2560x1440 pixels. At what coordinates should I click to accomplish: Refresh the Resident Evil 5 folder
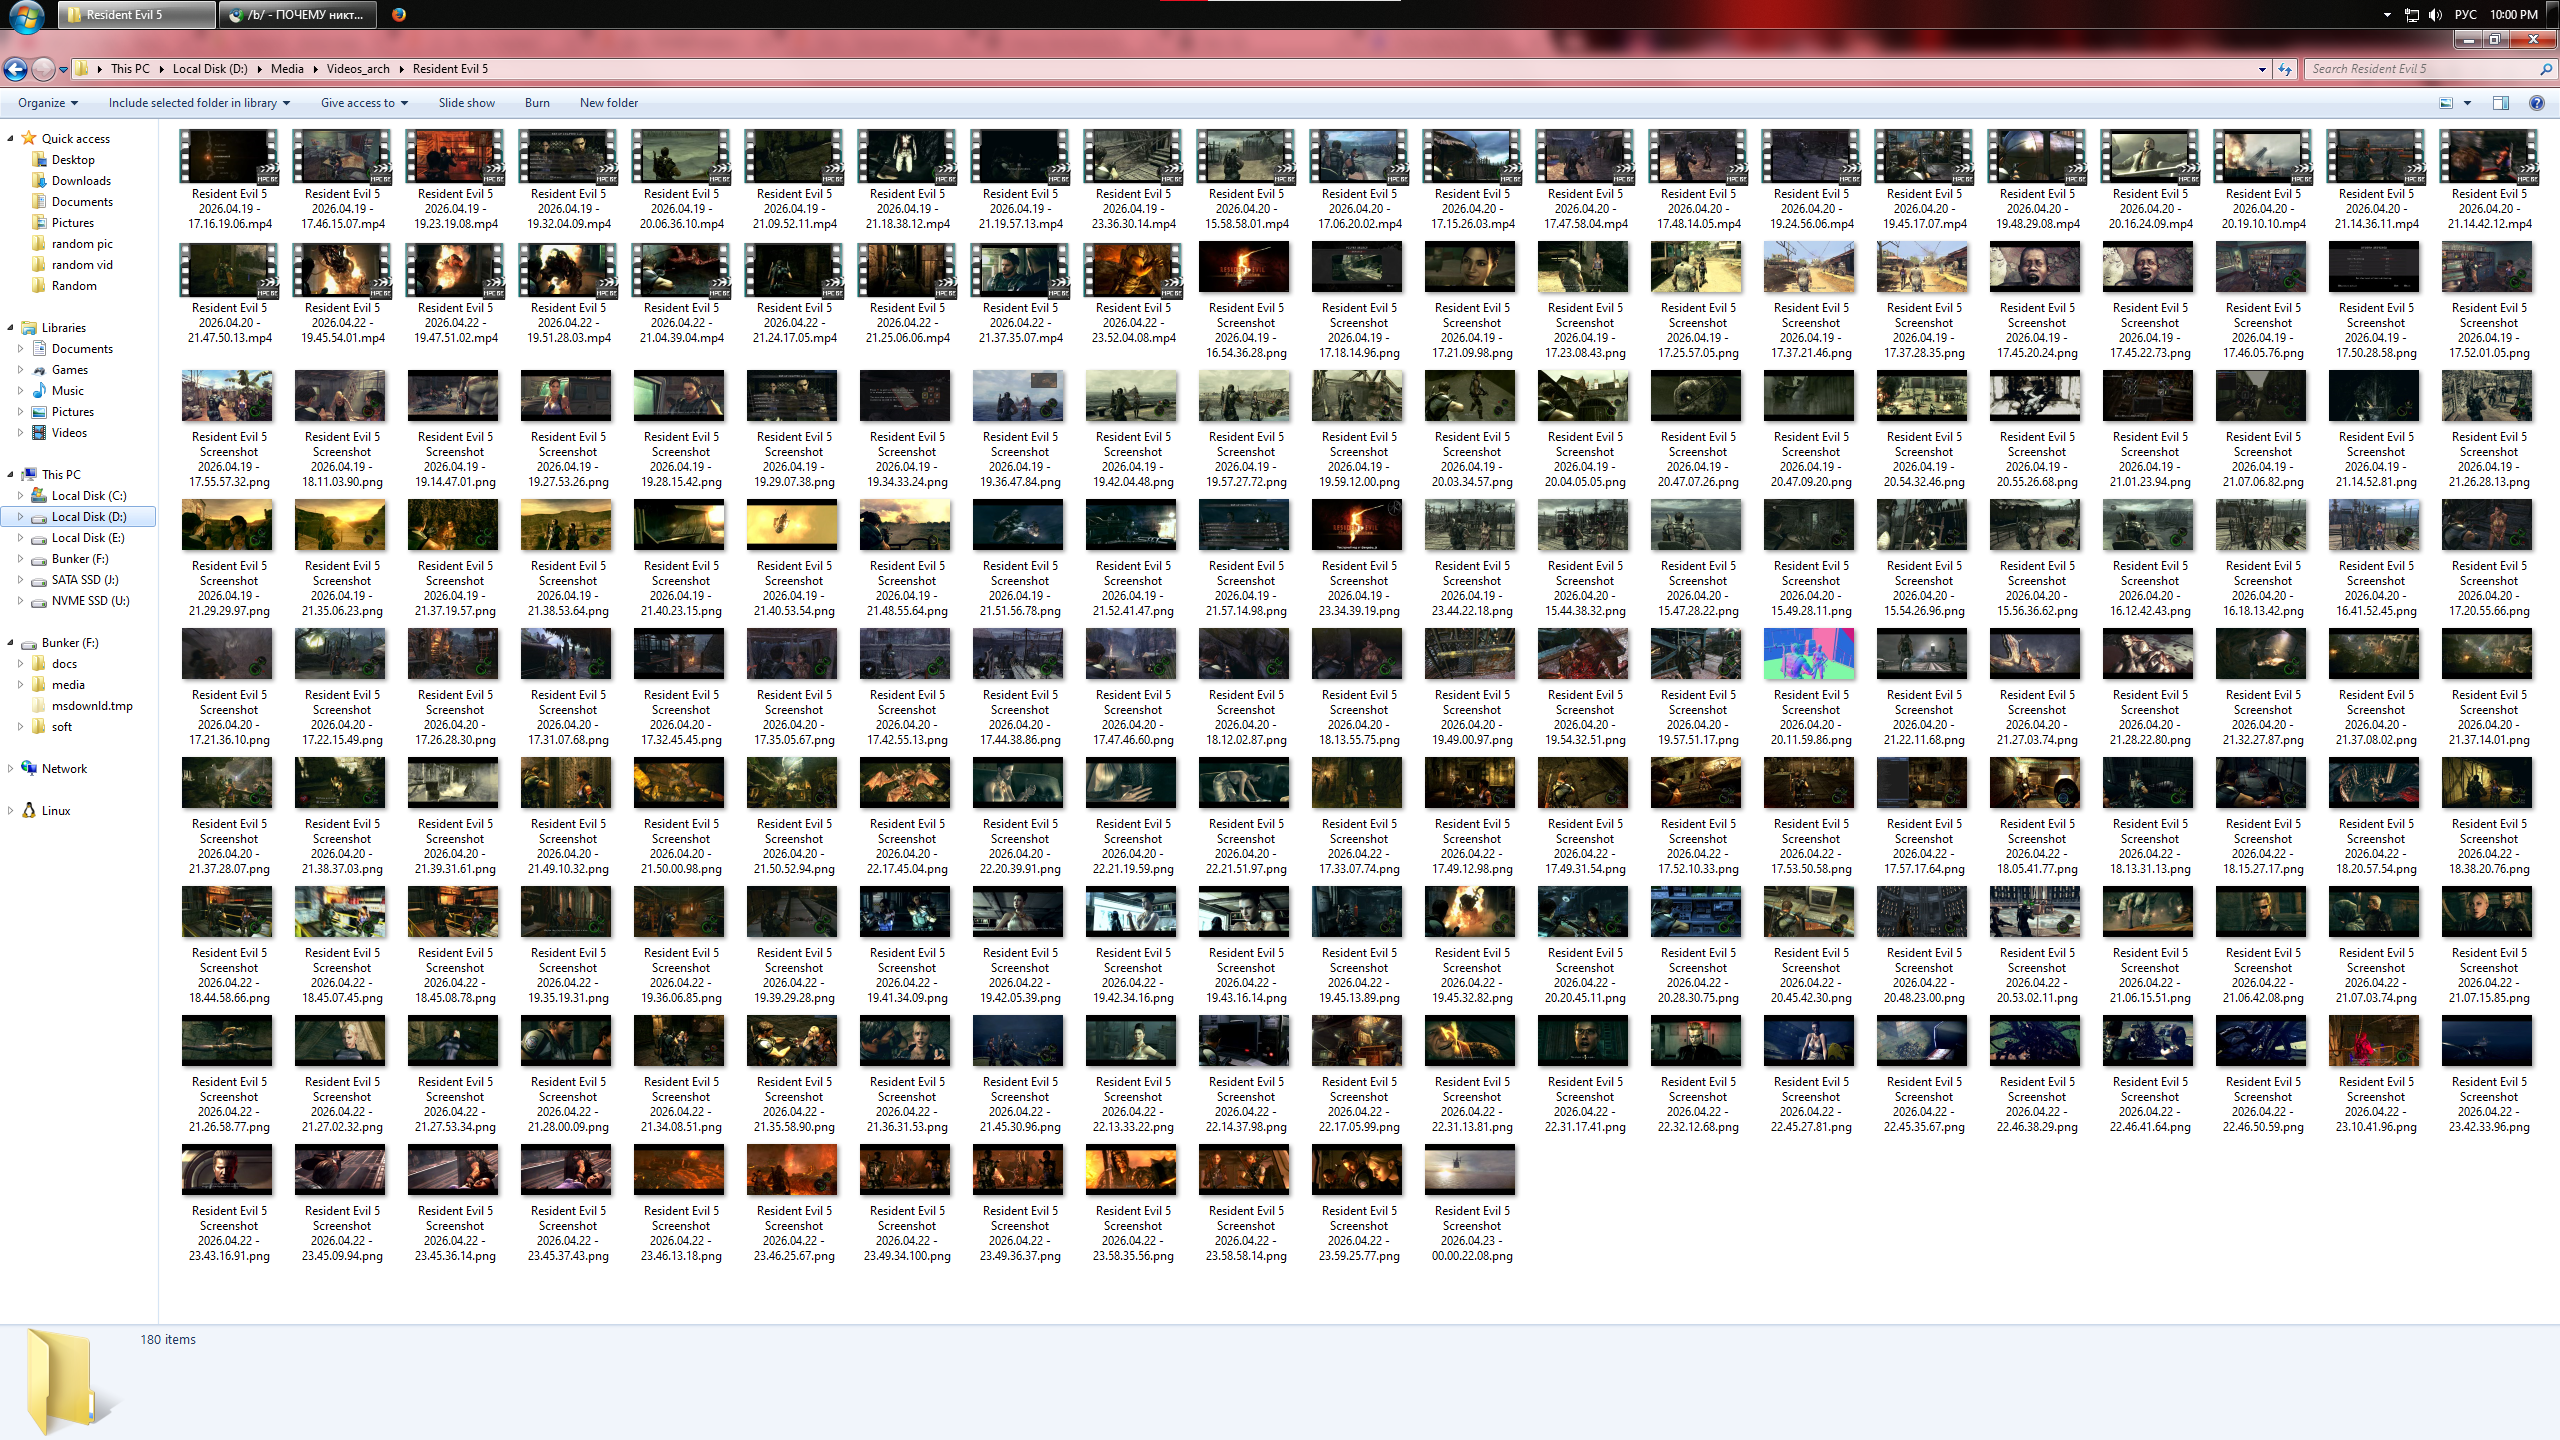pyautogui.click(x=2285, y=69)
